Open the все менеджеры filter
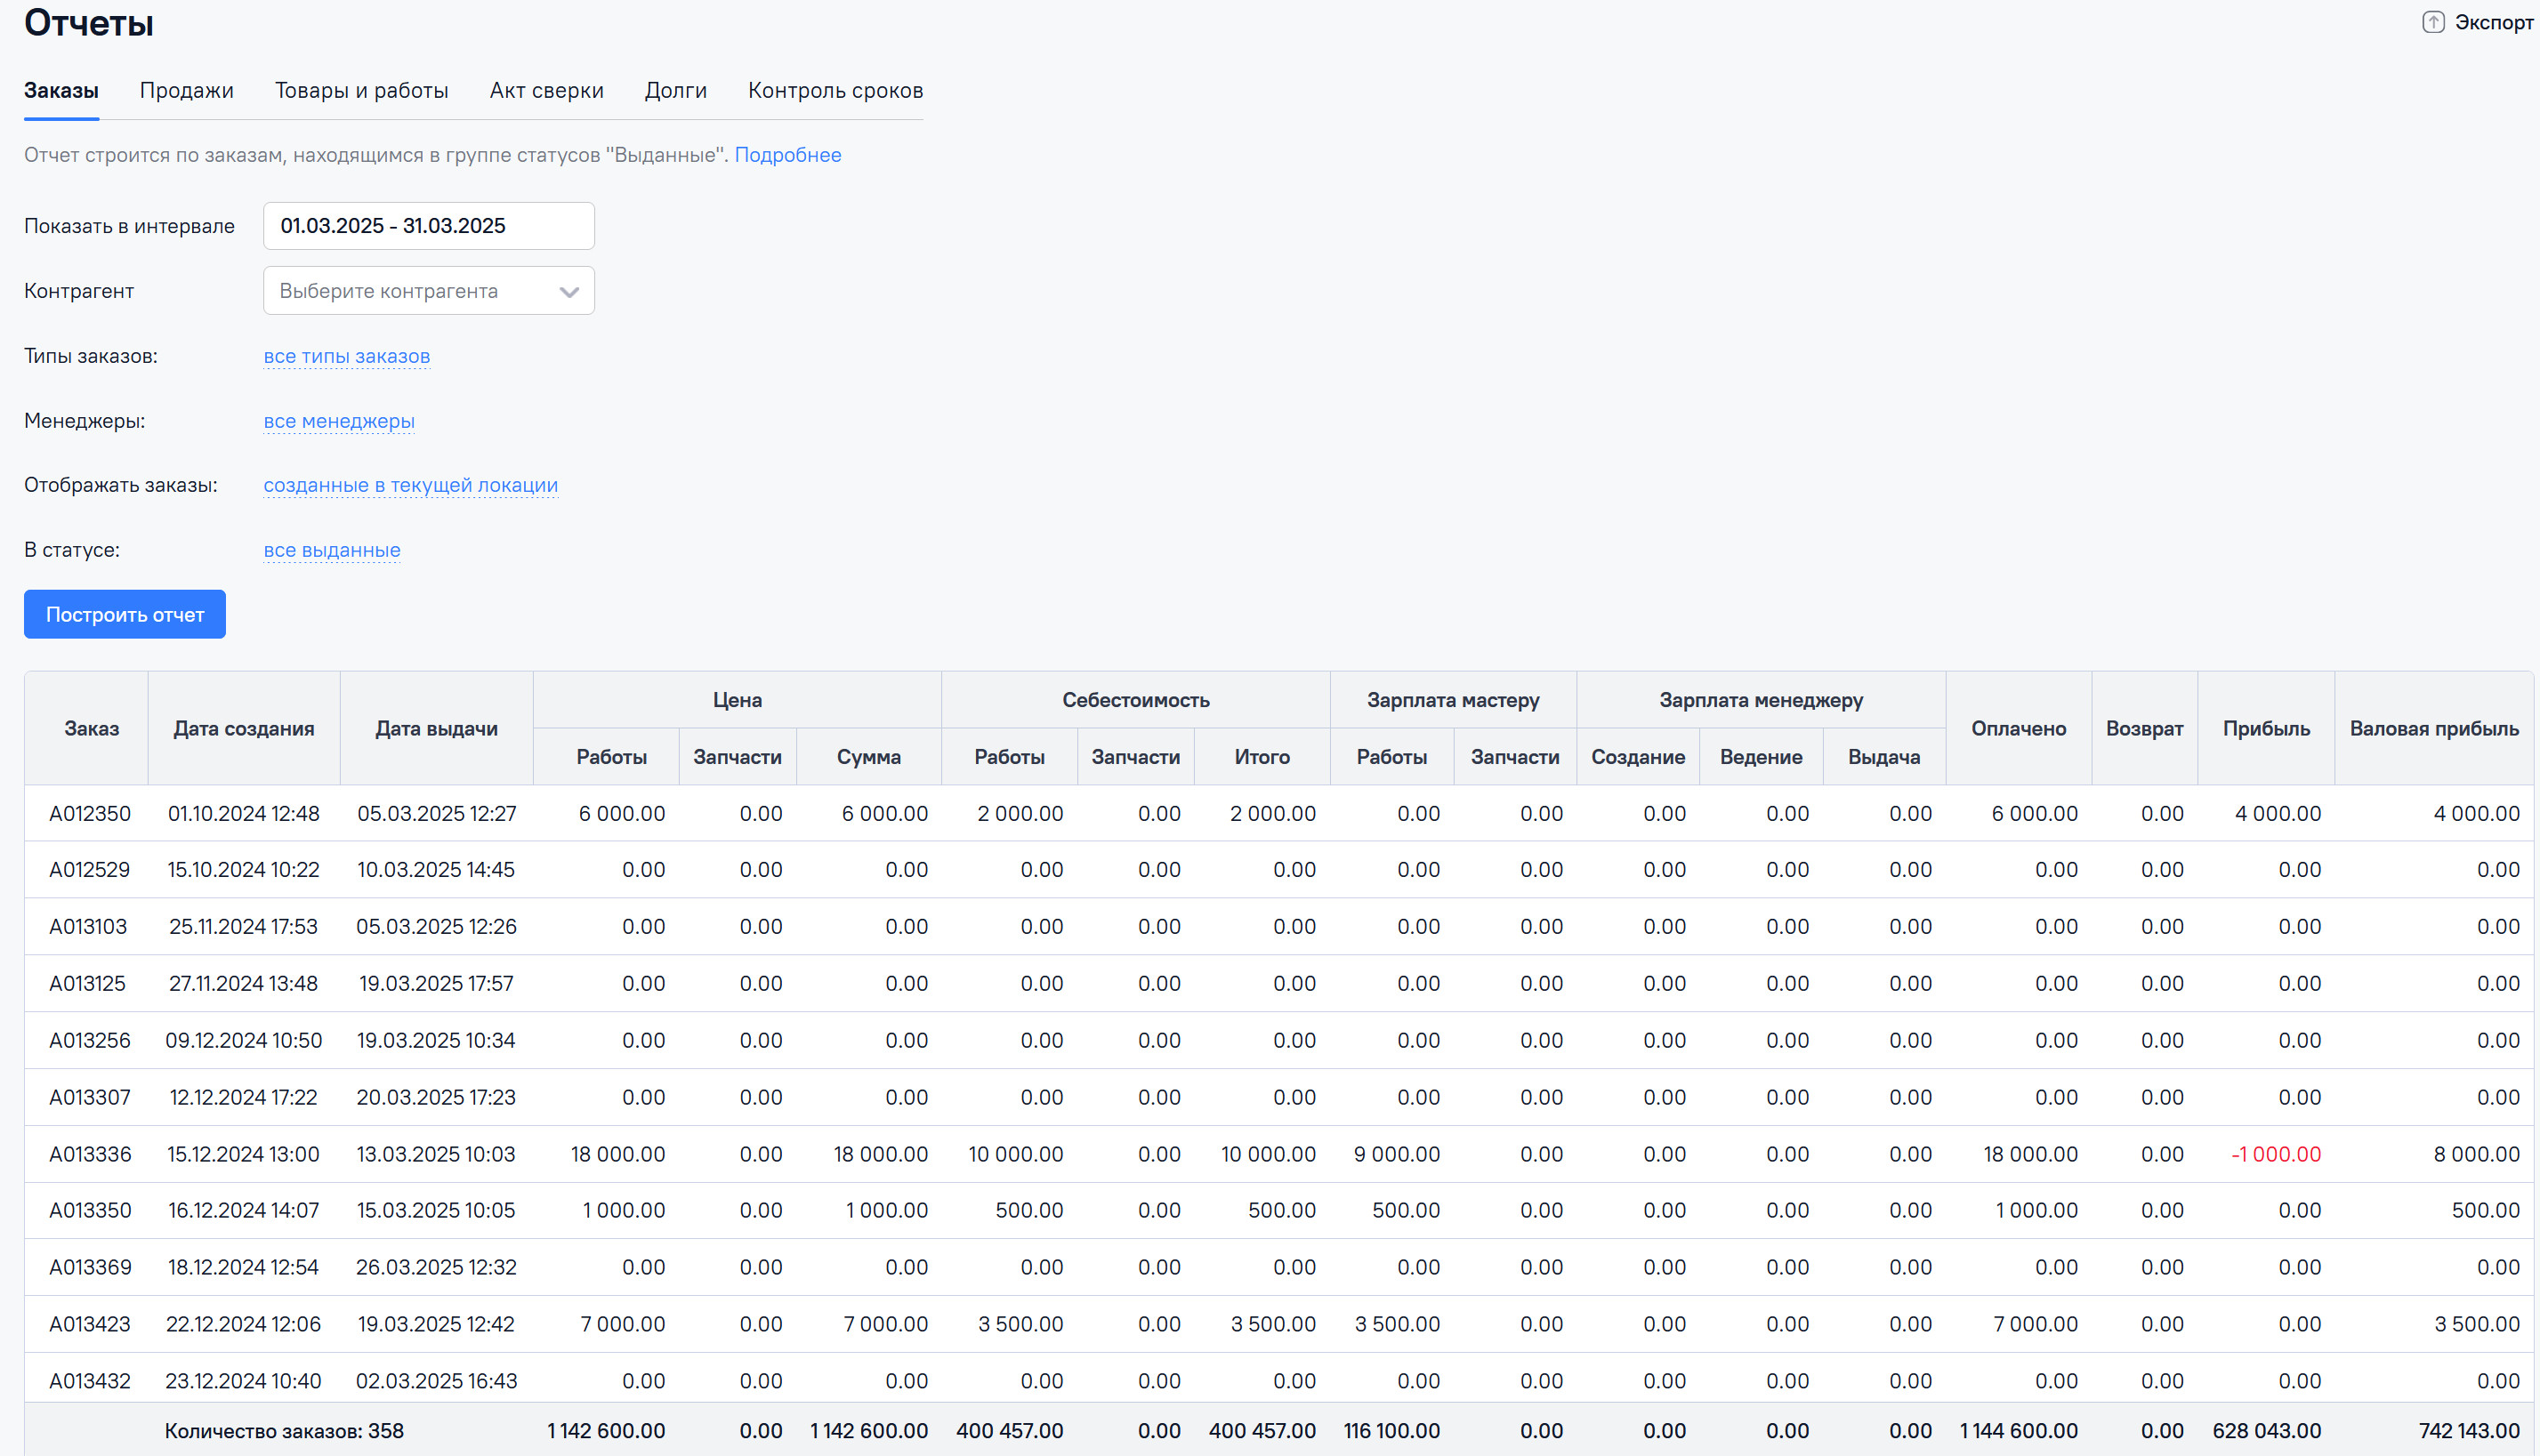Screen dimensions: 2540x1456 339,422
